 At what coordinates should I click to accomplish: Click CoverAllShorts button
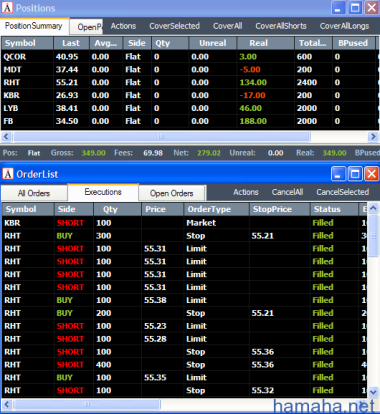click(281, 26)
